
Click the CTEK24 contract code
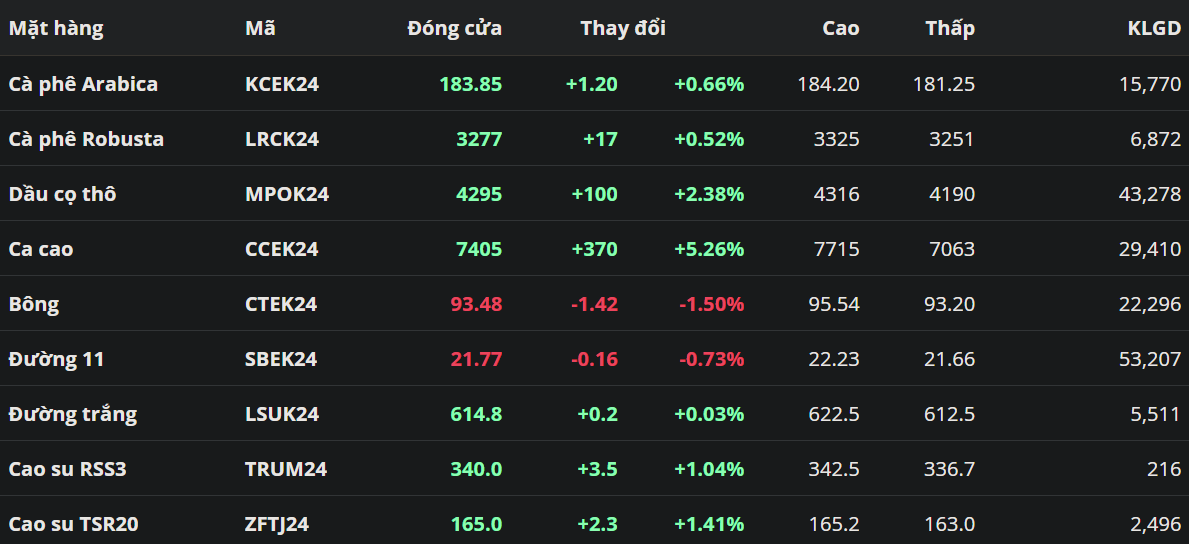click(281, 304)
